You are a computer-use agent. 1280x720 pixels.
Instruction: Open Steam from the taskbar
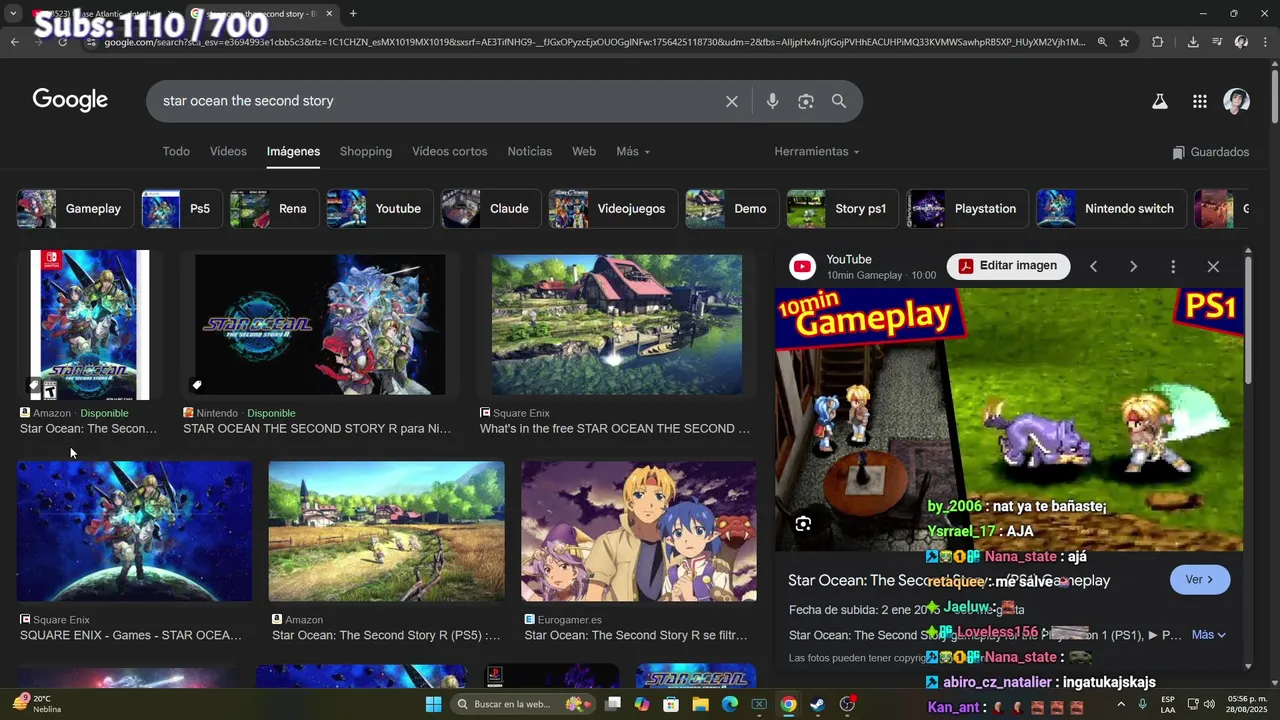click(818, 704)
